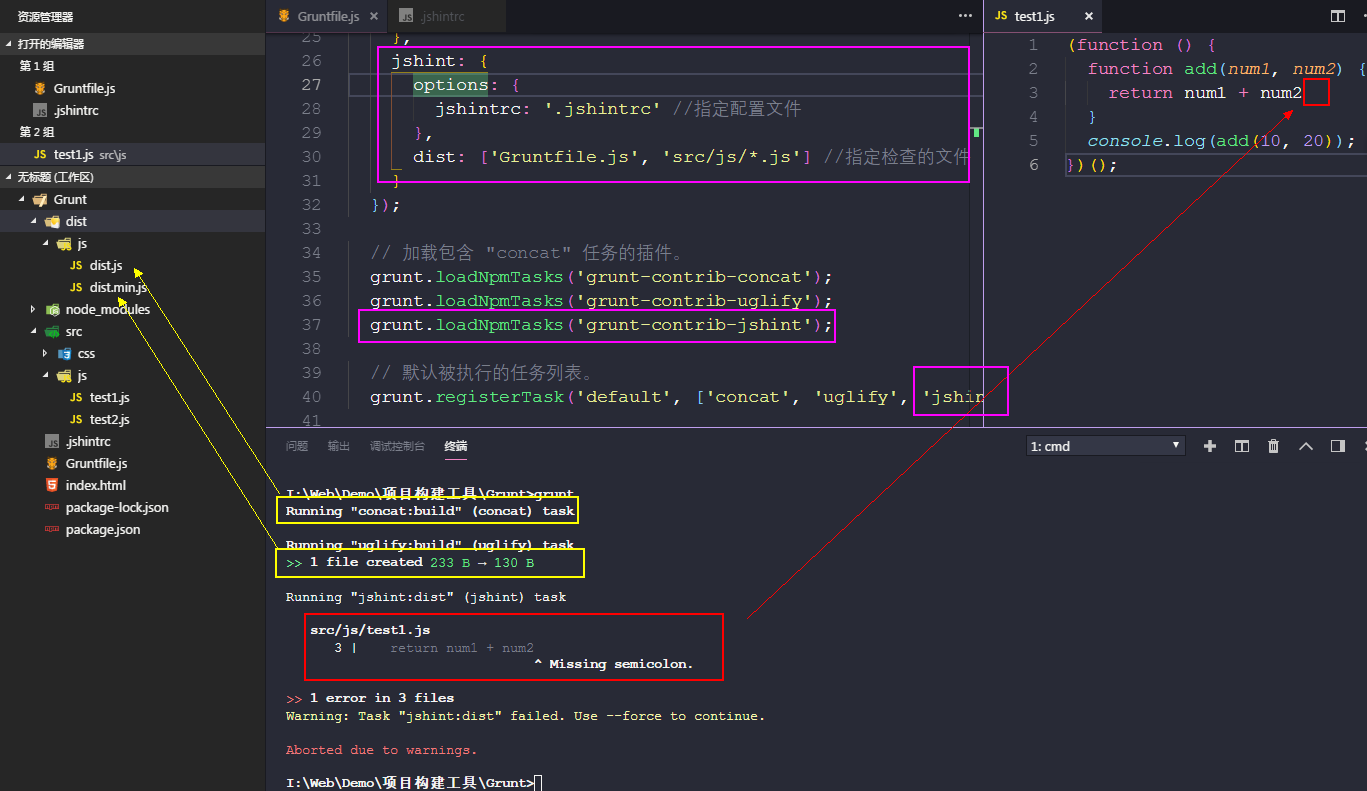
Task: Open index.html from the file tree
Action: 95,486
